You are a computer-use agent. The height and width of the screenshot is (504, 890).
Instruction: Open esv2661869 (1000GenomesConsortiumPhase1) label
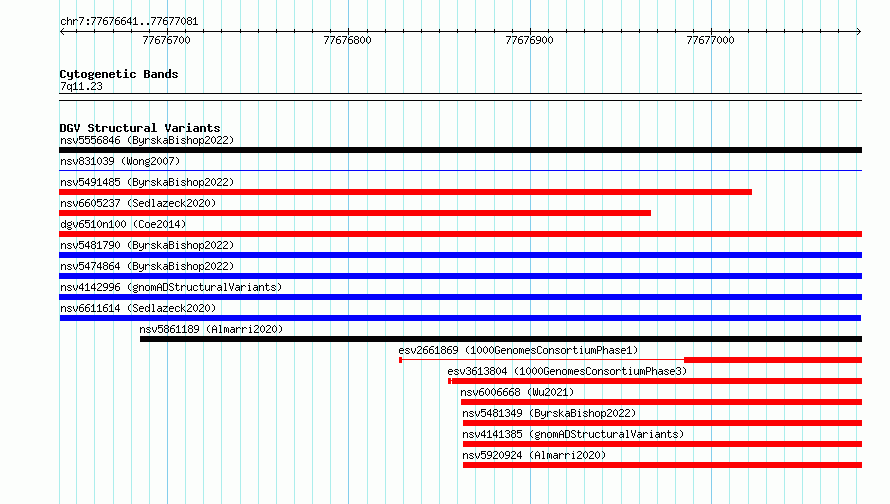pyautogui.click(x=518, y=350)
